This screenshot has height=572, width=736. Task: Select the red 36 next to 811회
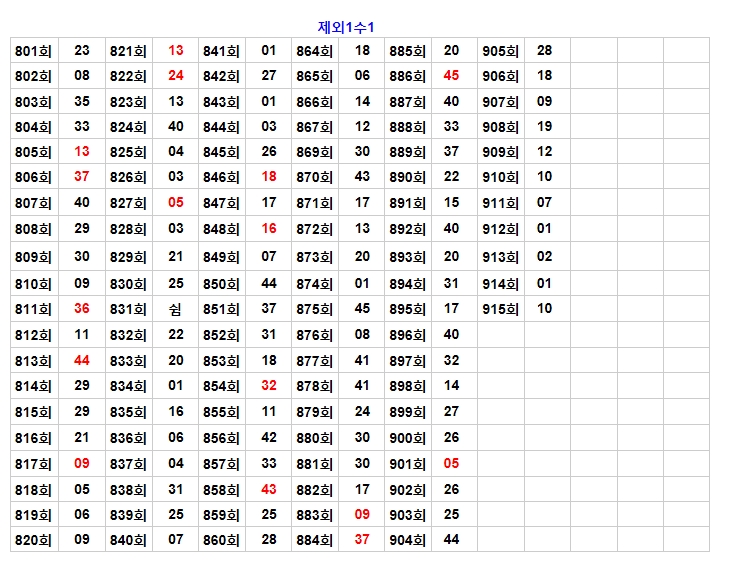coord(82,309)
